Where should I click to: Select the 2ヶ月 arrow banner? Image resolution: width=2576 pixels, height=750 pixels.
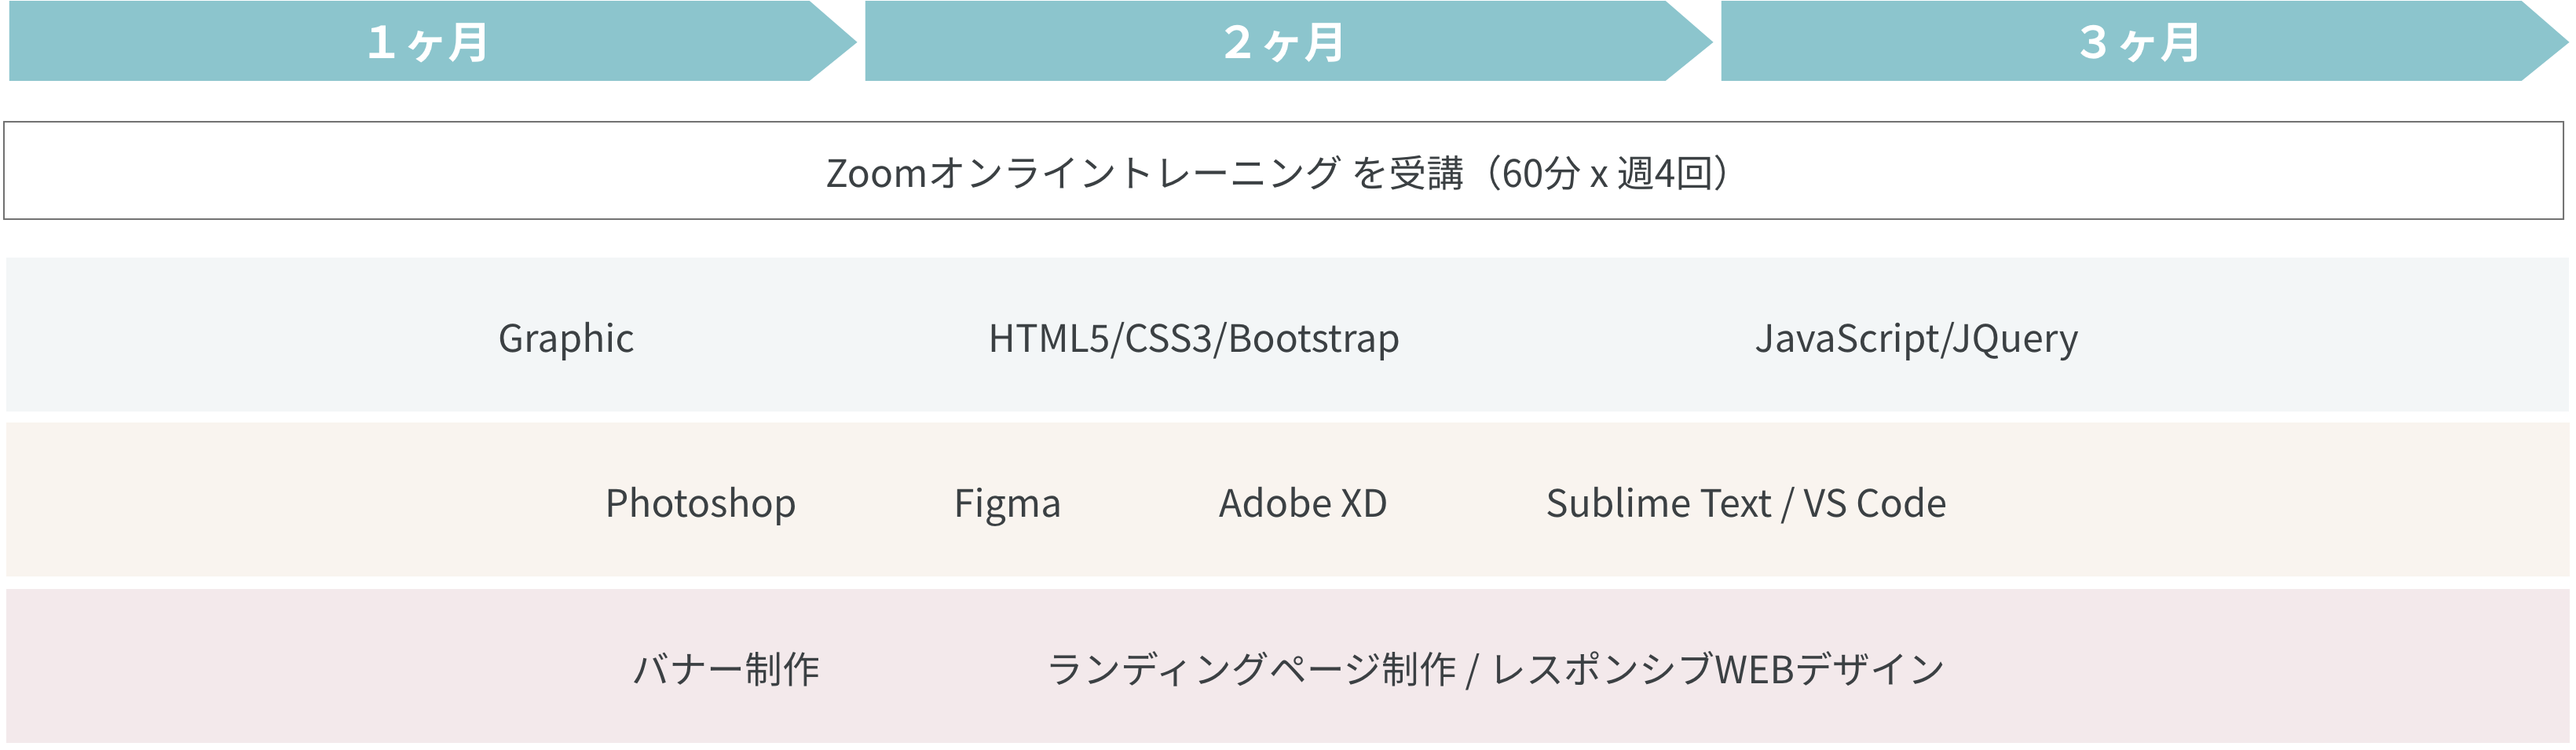1284,42
